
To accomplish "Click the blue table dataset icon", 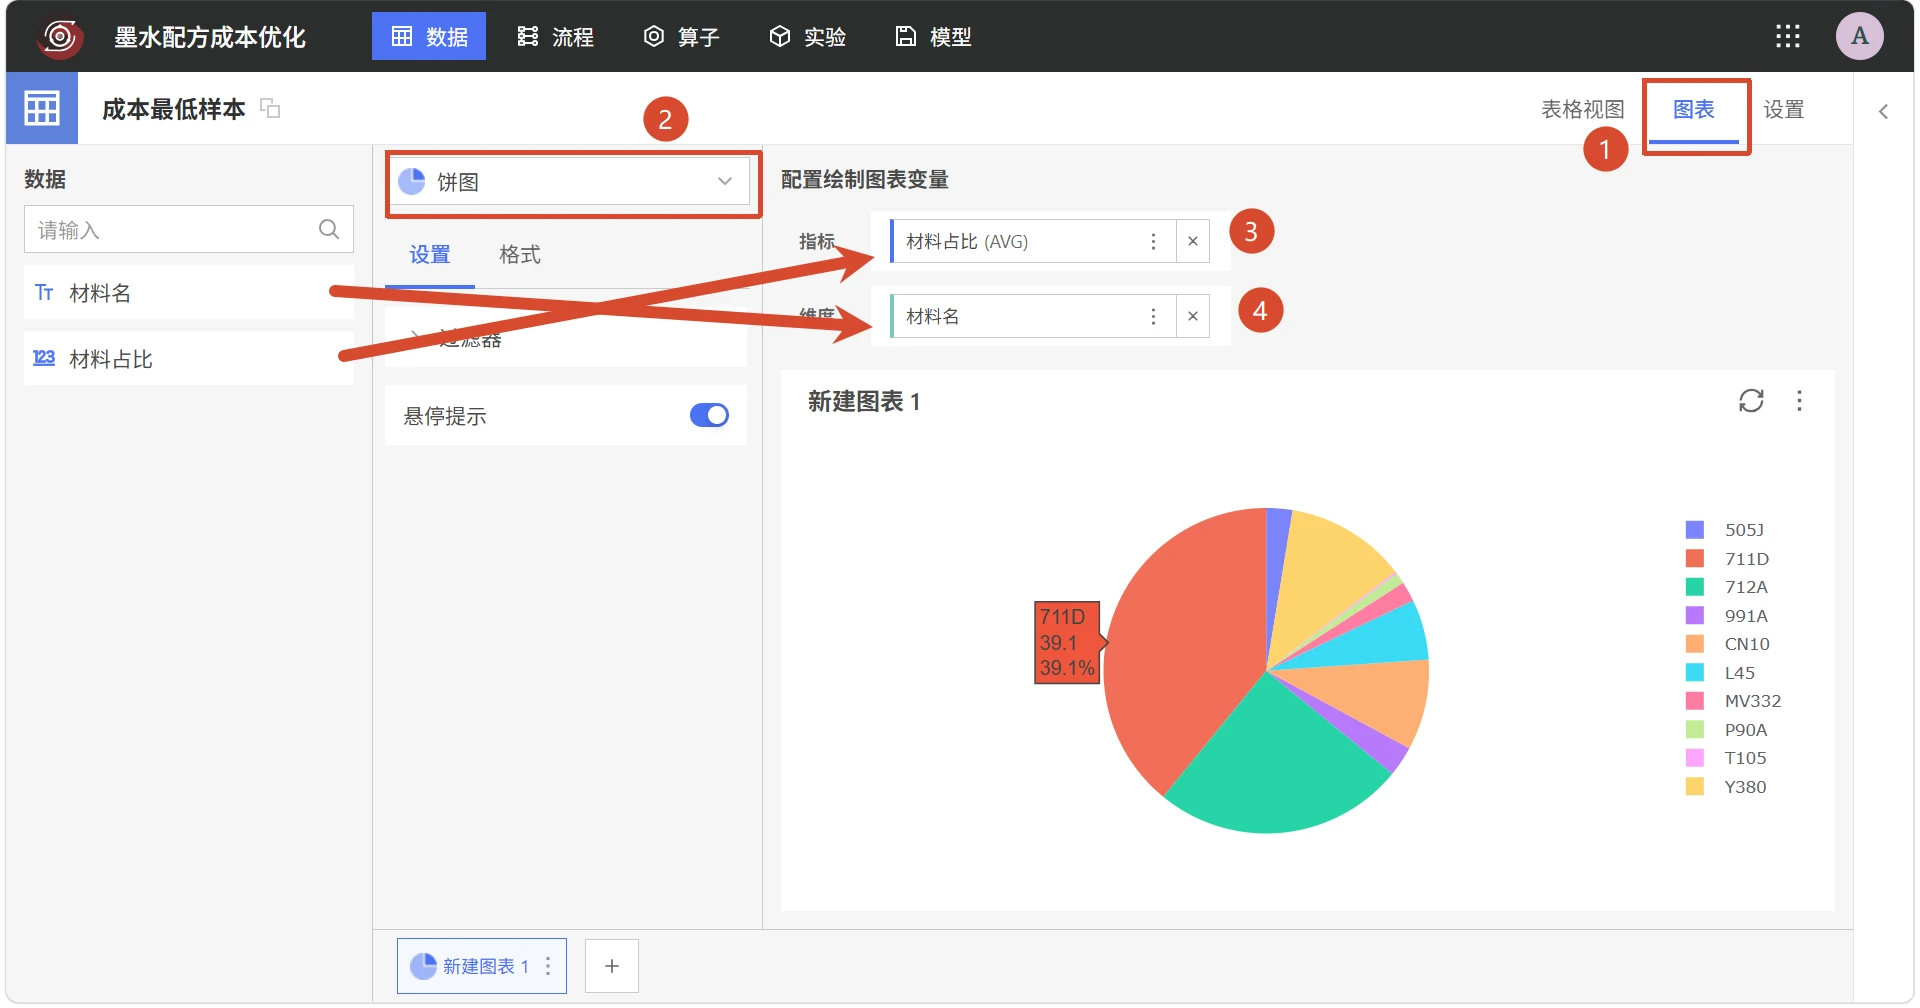I will coord(42,108).
